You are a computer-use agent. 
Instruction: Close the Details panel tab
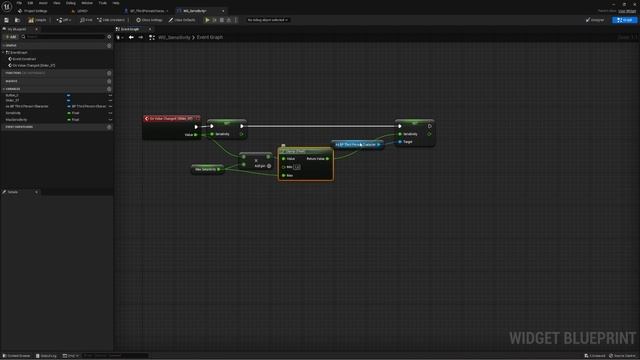(x=36, y=192)
